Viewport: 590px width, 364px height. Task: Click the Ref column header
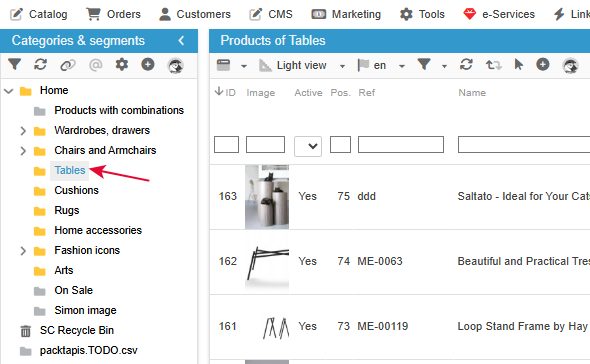pyautogui.click(x=366, y=93)
